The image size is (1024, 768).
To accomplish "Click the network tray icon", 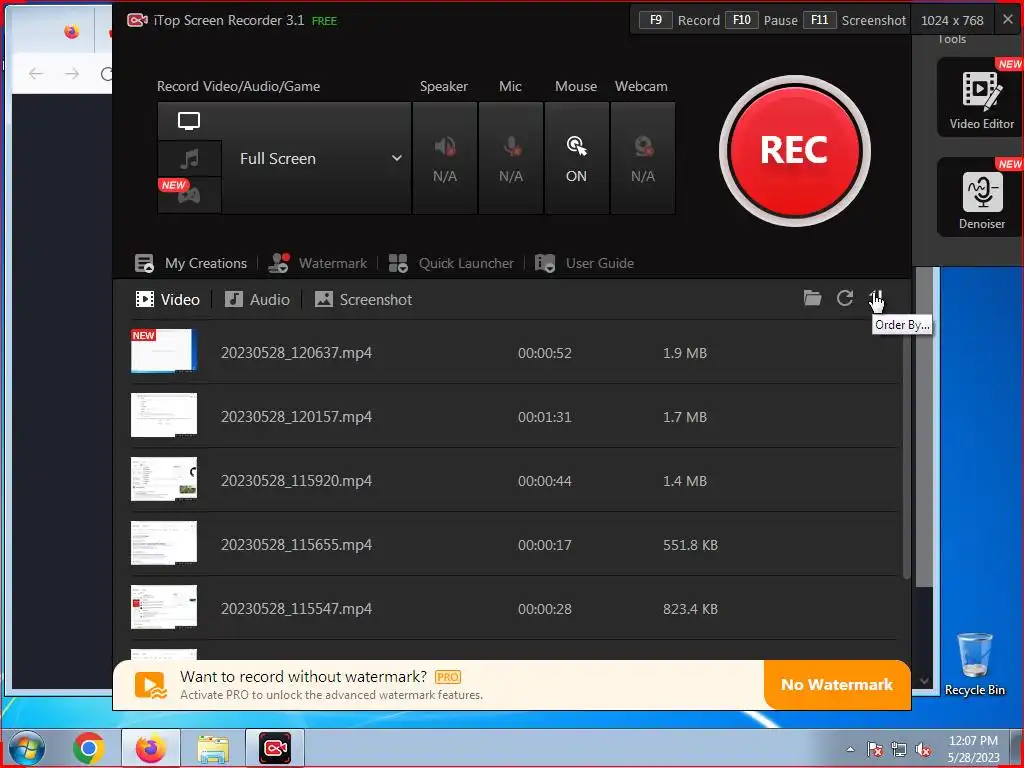I will click(x=899, y=749).
